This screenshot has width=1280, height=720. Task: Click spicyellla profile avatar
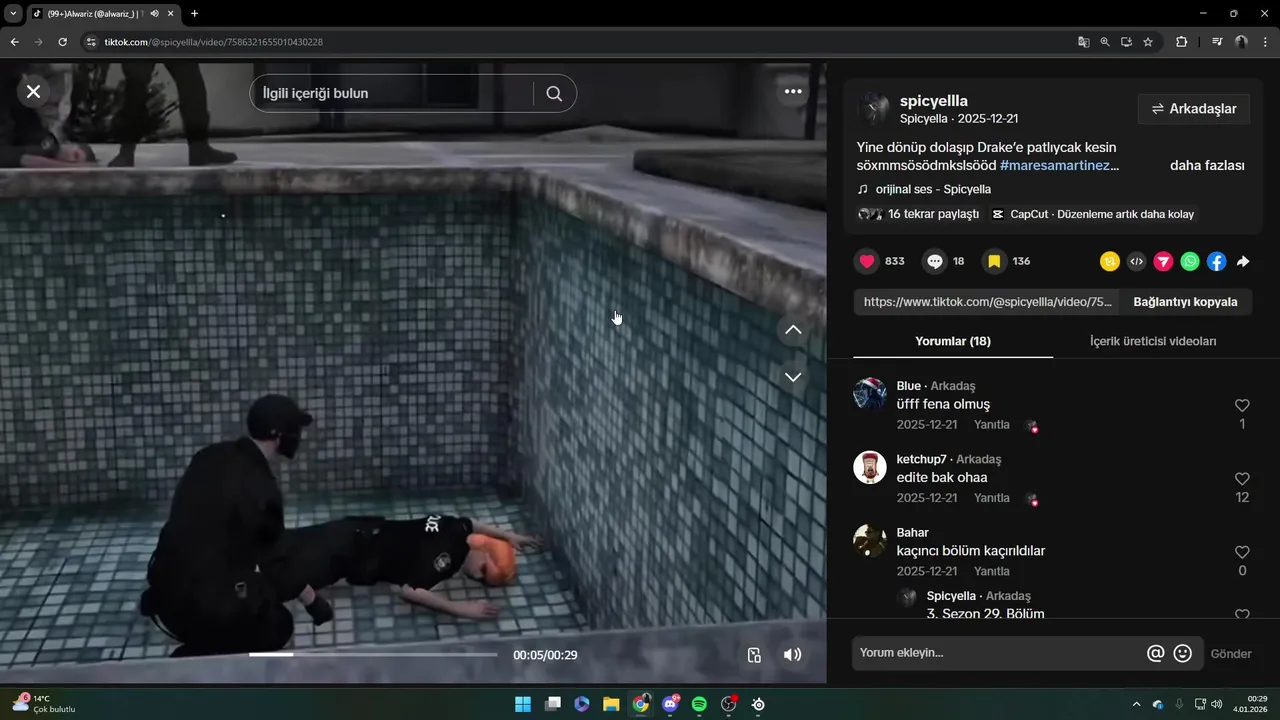point(873,109)
